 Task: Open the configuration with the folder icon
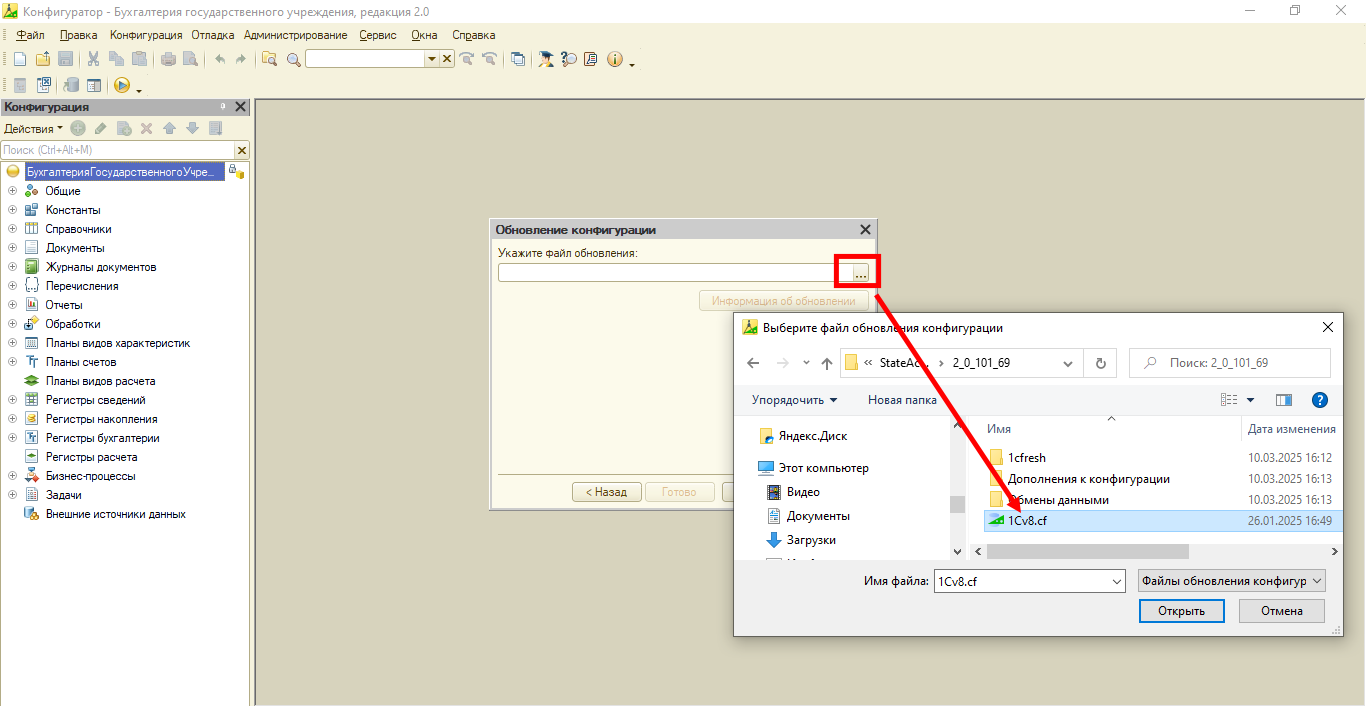coord(42,59)
